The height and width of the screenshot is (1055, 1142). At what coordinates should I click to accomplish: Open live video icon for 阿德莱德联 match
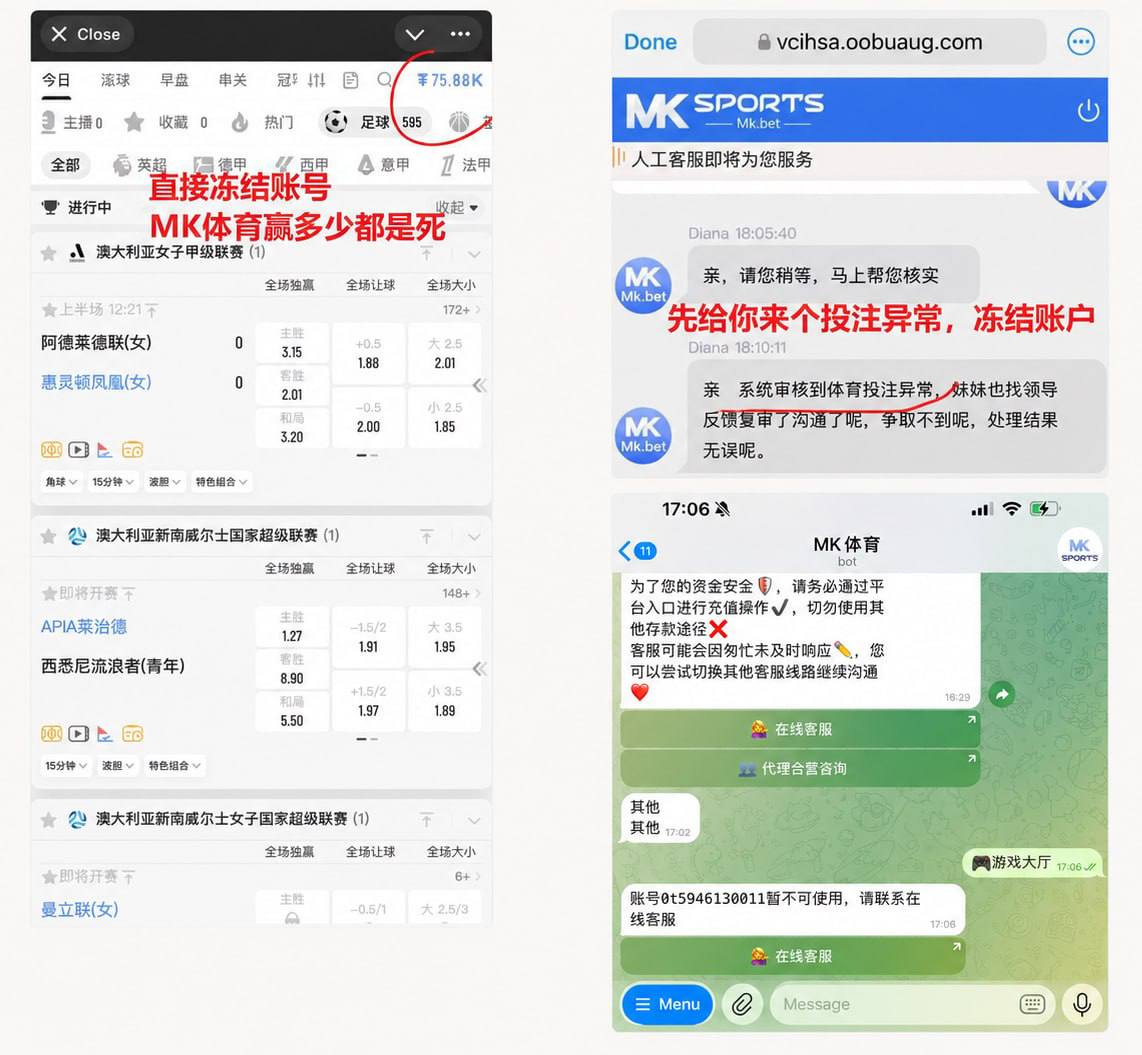coord(79,450)
